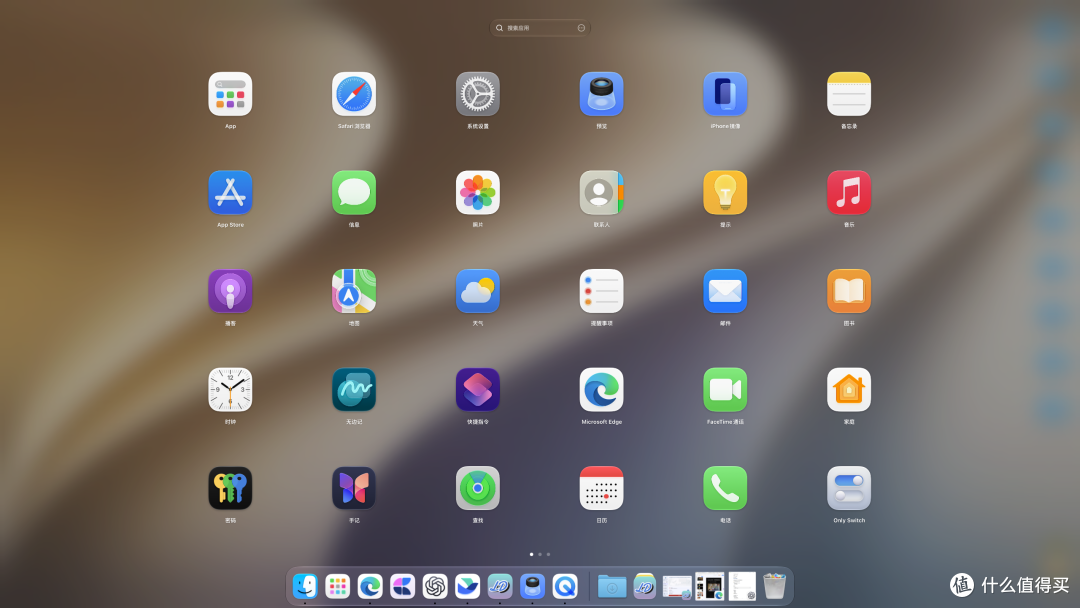
Task: Open System Settings gear icon
Action: click(x=477, y=94)
